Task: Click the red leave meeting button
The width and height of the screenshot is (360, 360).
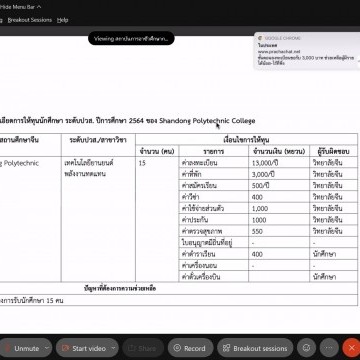Action: 351,348
